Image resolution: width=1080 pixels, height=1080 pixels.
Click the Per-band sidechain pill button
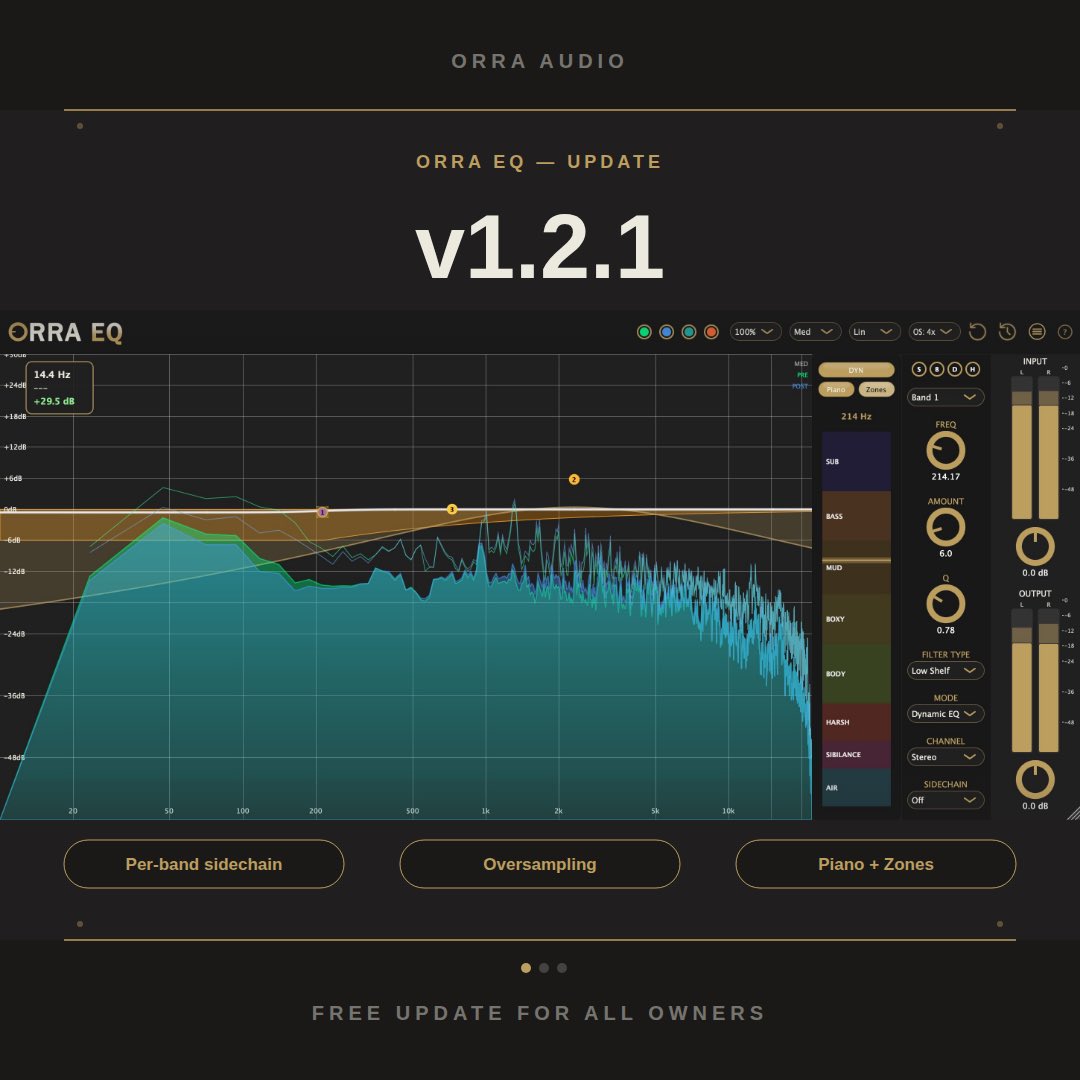[204, 864]
